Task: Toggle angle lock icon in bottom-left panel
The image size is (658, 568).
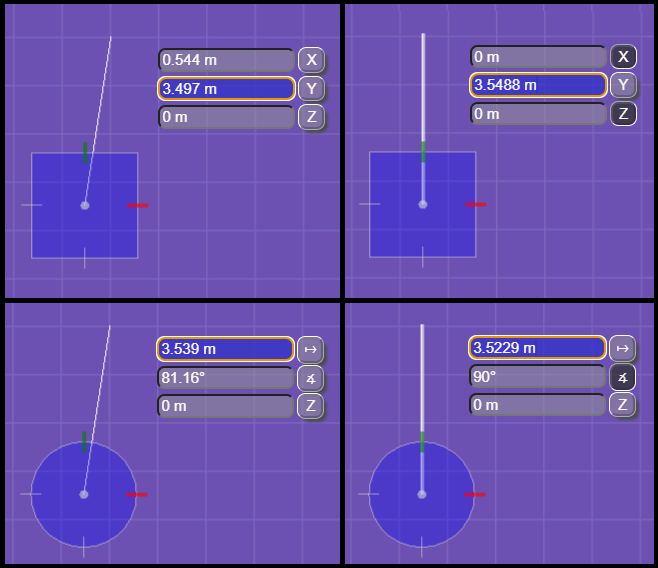Action: [x=310, y=378]
